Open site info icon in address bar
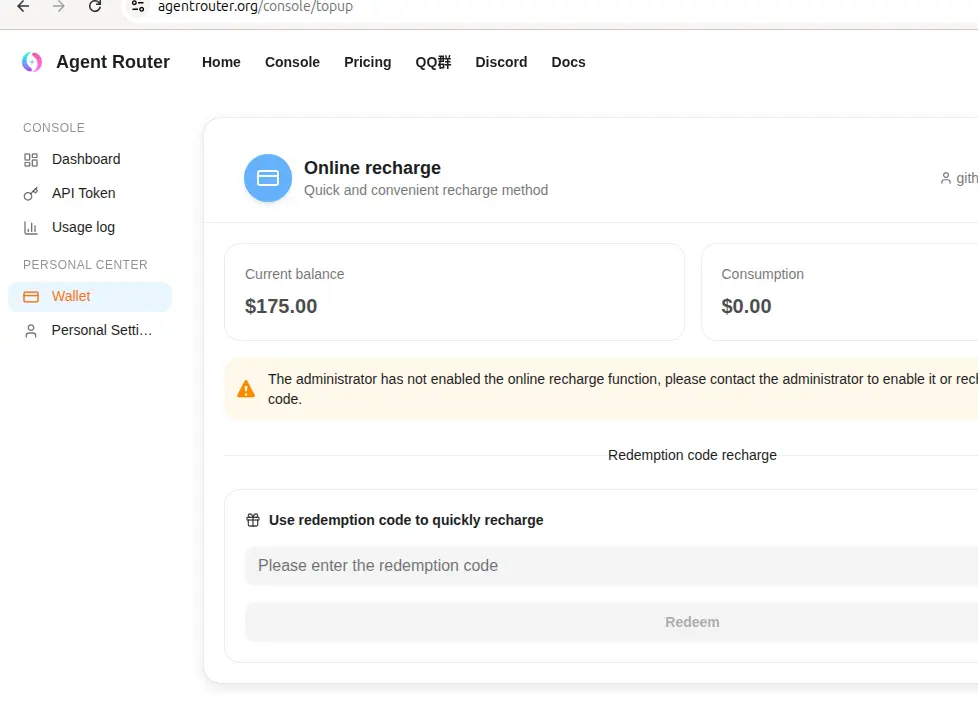Viewport: 978px width, 718px height. coord(138,7)
